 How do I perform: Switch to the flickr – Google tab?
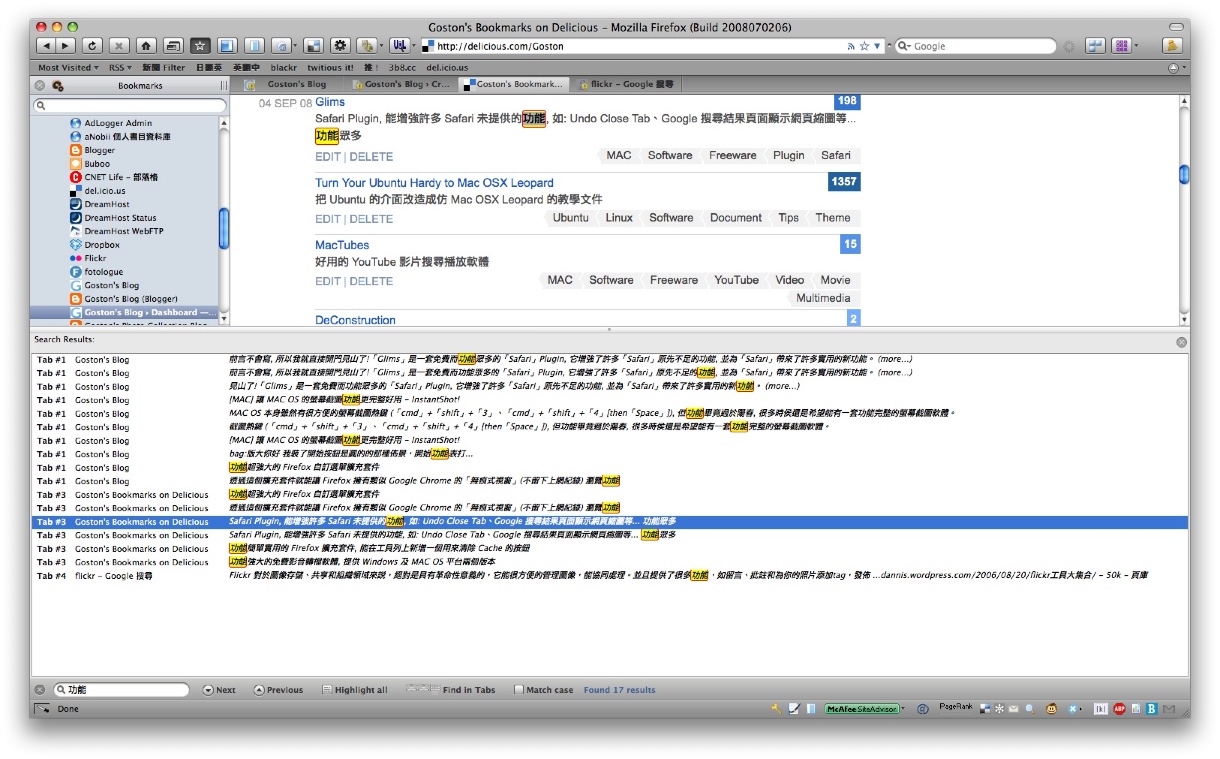pyautogui.click(x=625, y=85)
